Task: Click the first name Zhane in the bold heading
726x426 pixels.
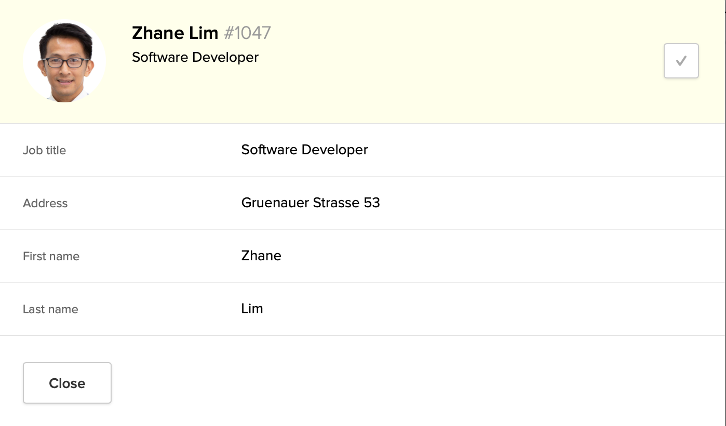Action: click(x=158, y=33)
